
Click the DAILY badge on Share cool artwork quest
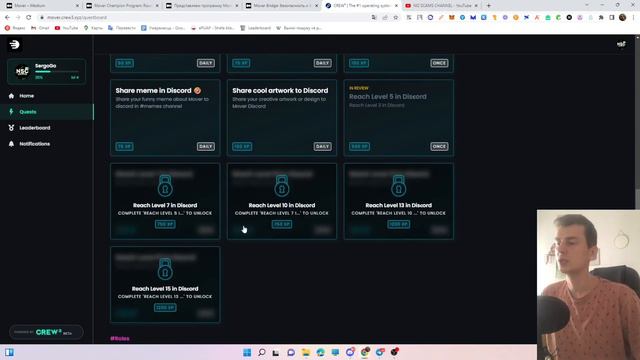click(322, 146)
